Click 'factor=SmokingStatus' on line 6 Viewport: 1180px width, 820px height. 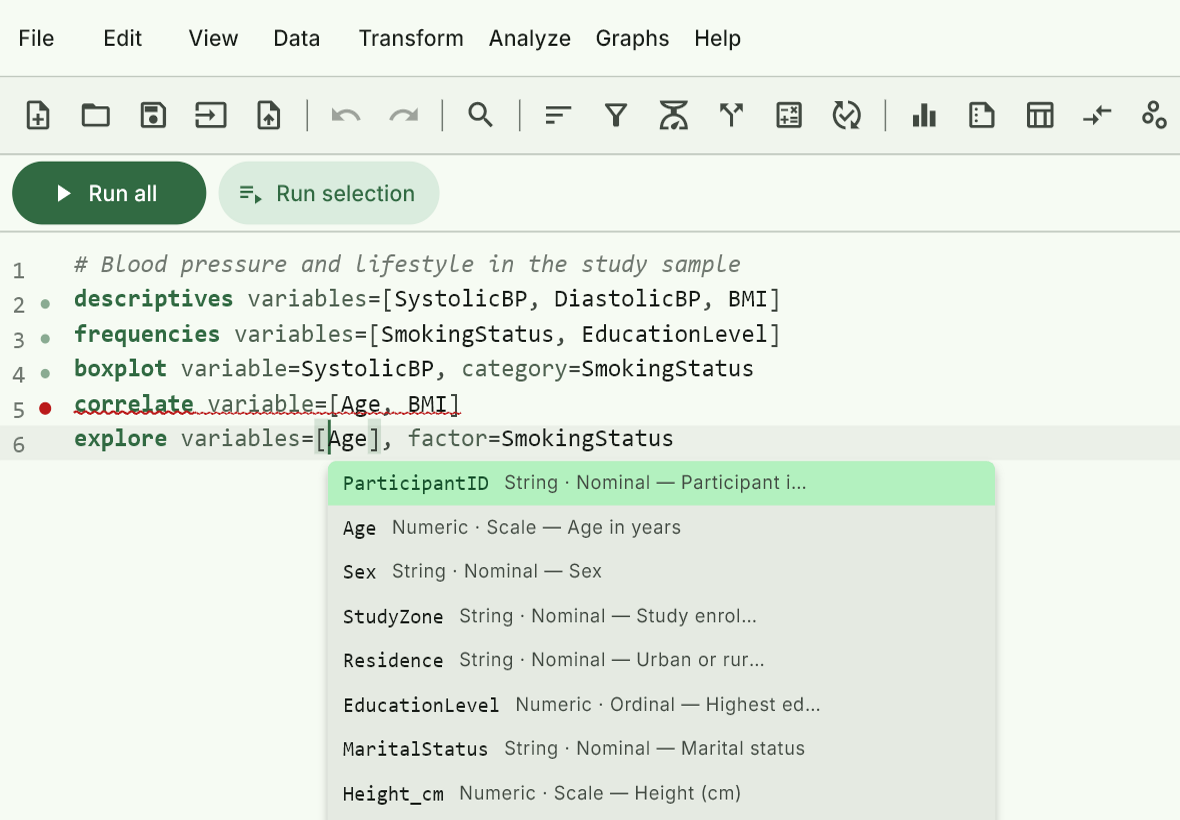(x=540, y=439)
